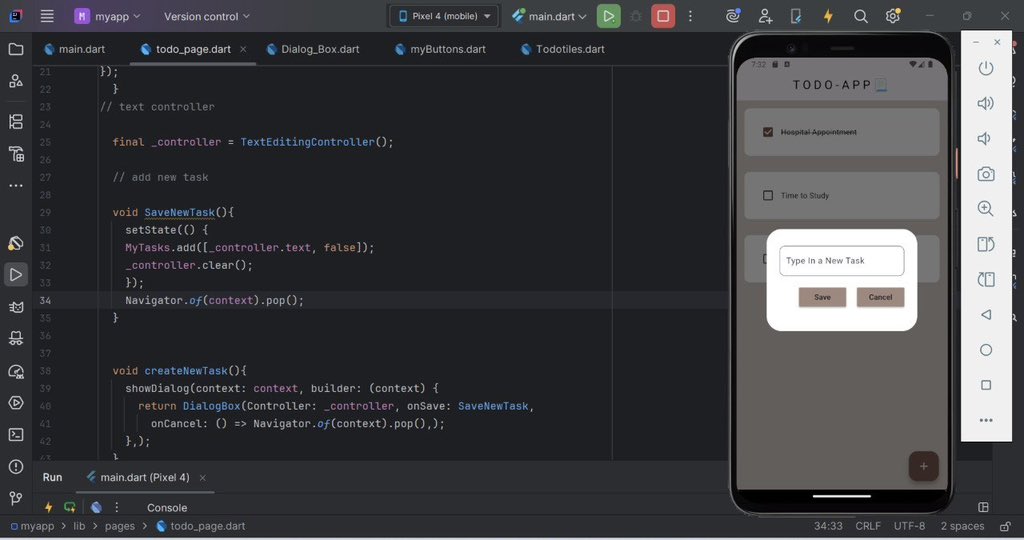Raise emulator volume with volume up icon
The image size is (1024, 540).
click(x=985, y=103)
